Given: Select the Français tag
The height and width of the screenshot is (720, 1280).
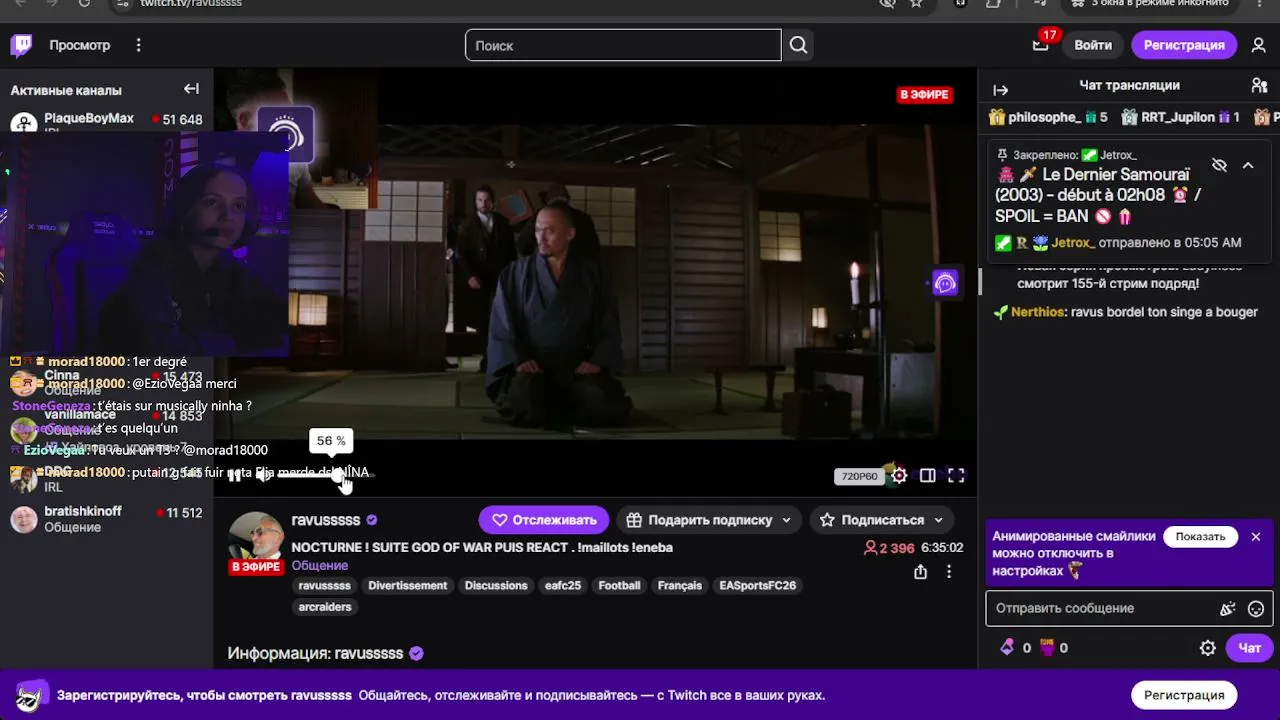Looking at the screenshot, I should point(680,586).
